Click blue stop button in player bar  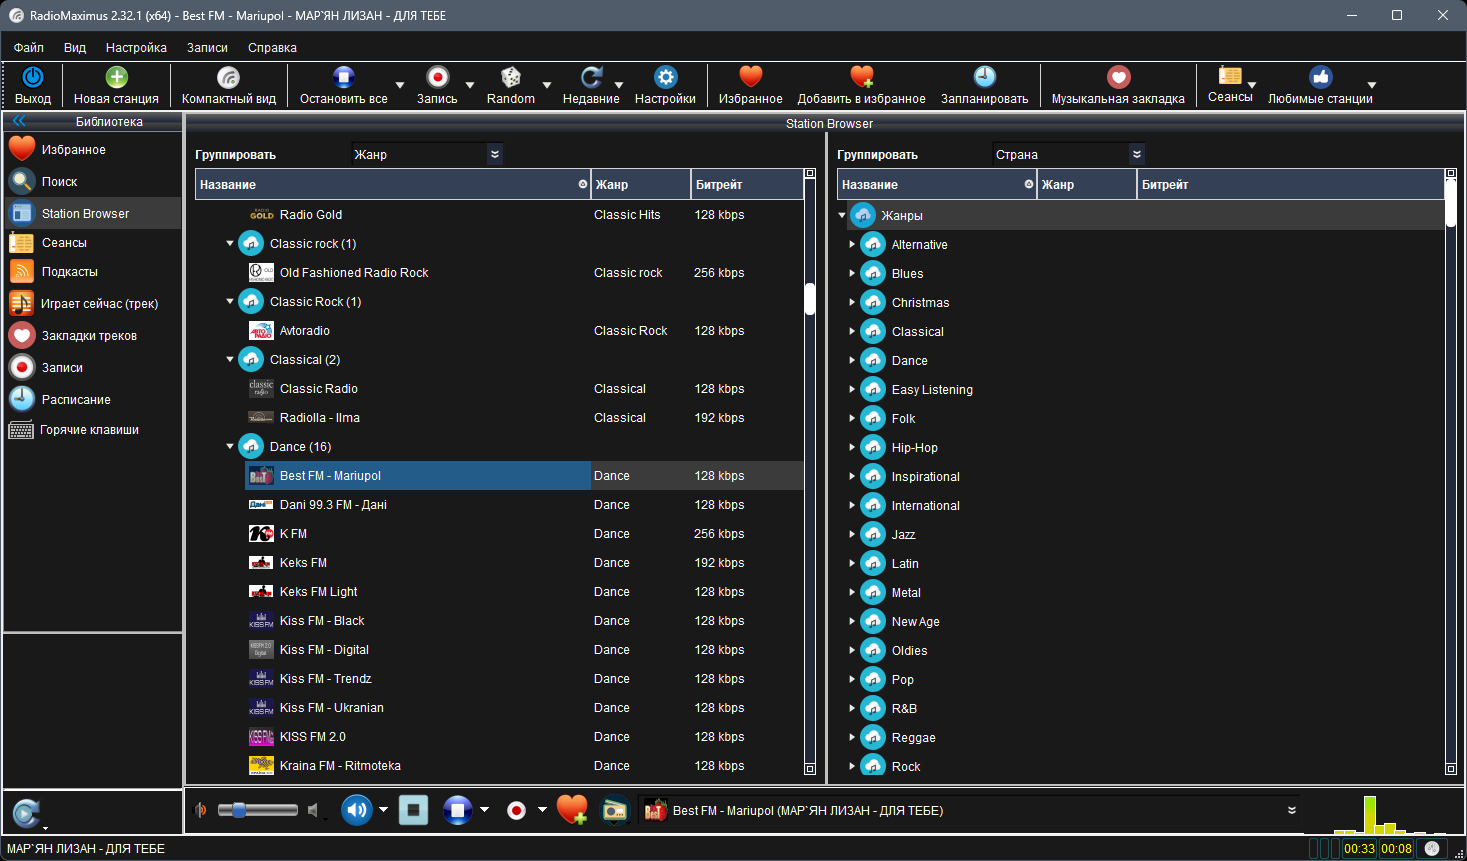coord(457,810)
